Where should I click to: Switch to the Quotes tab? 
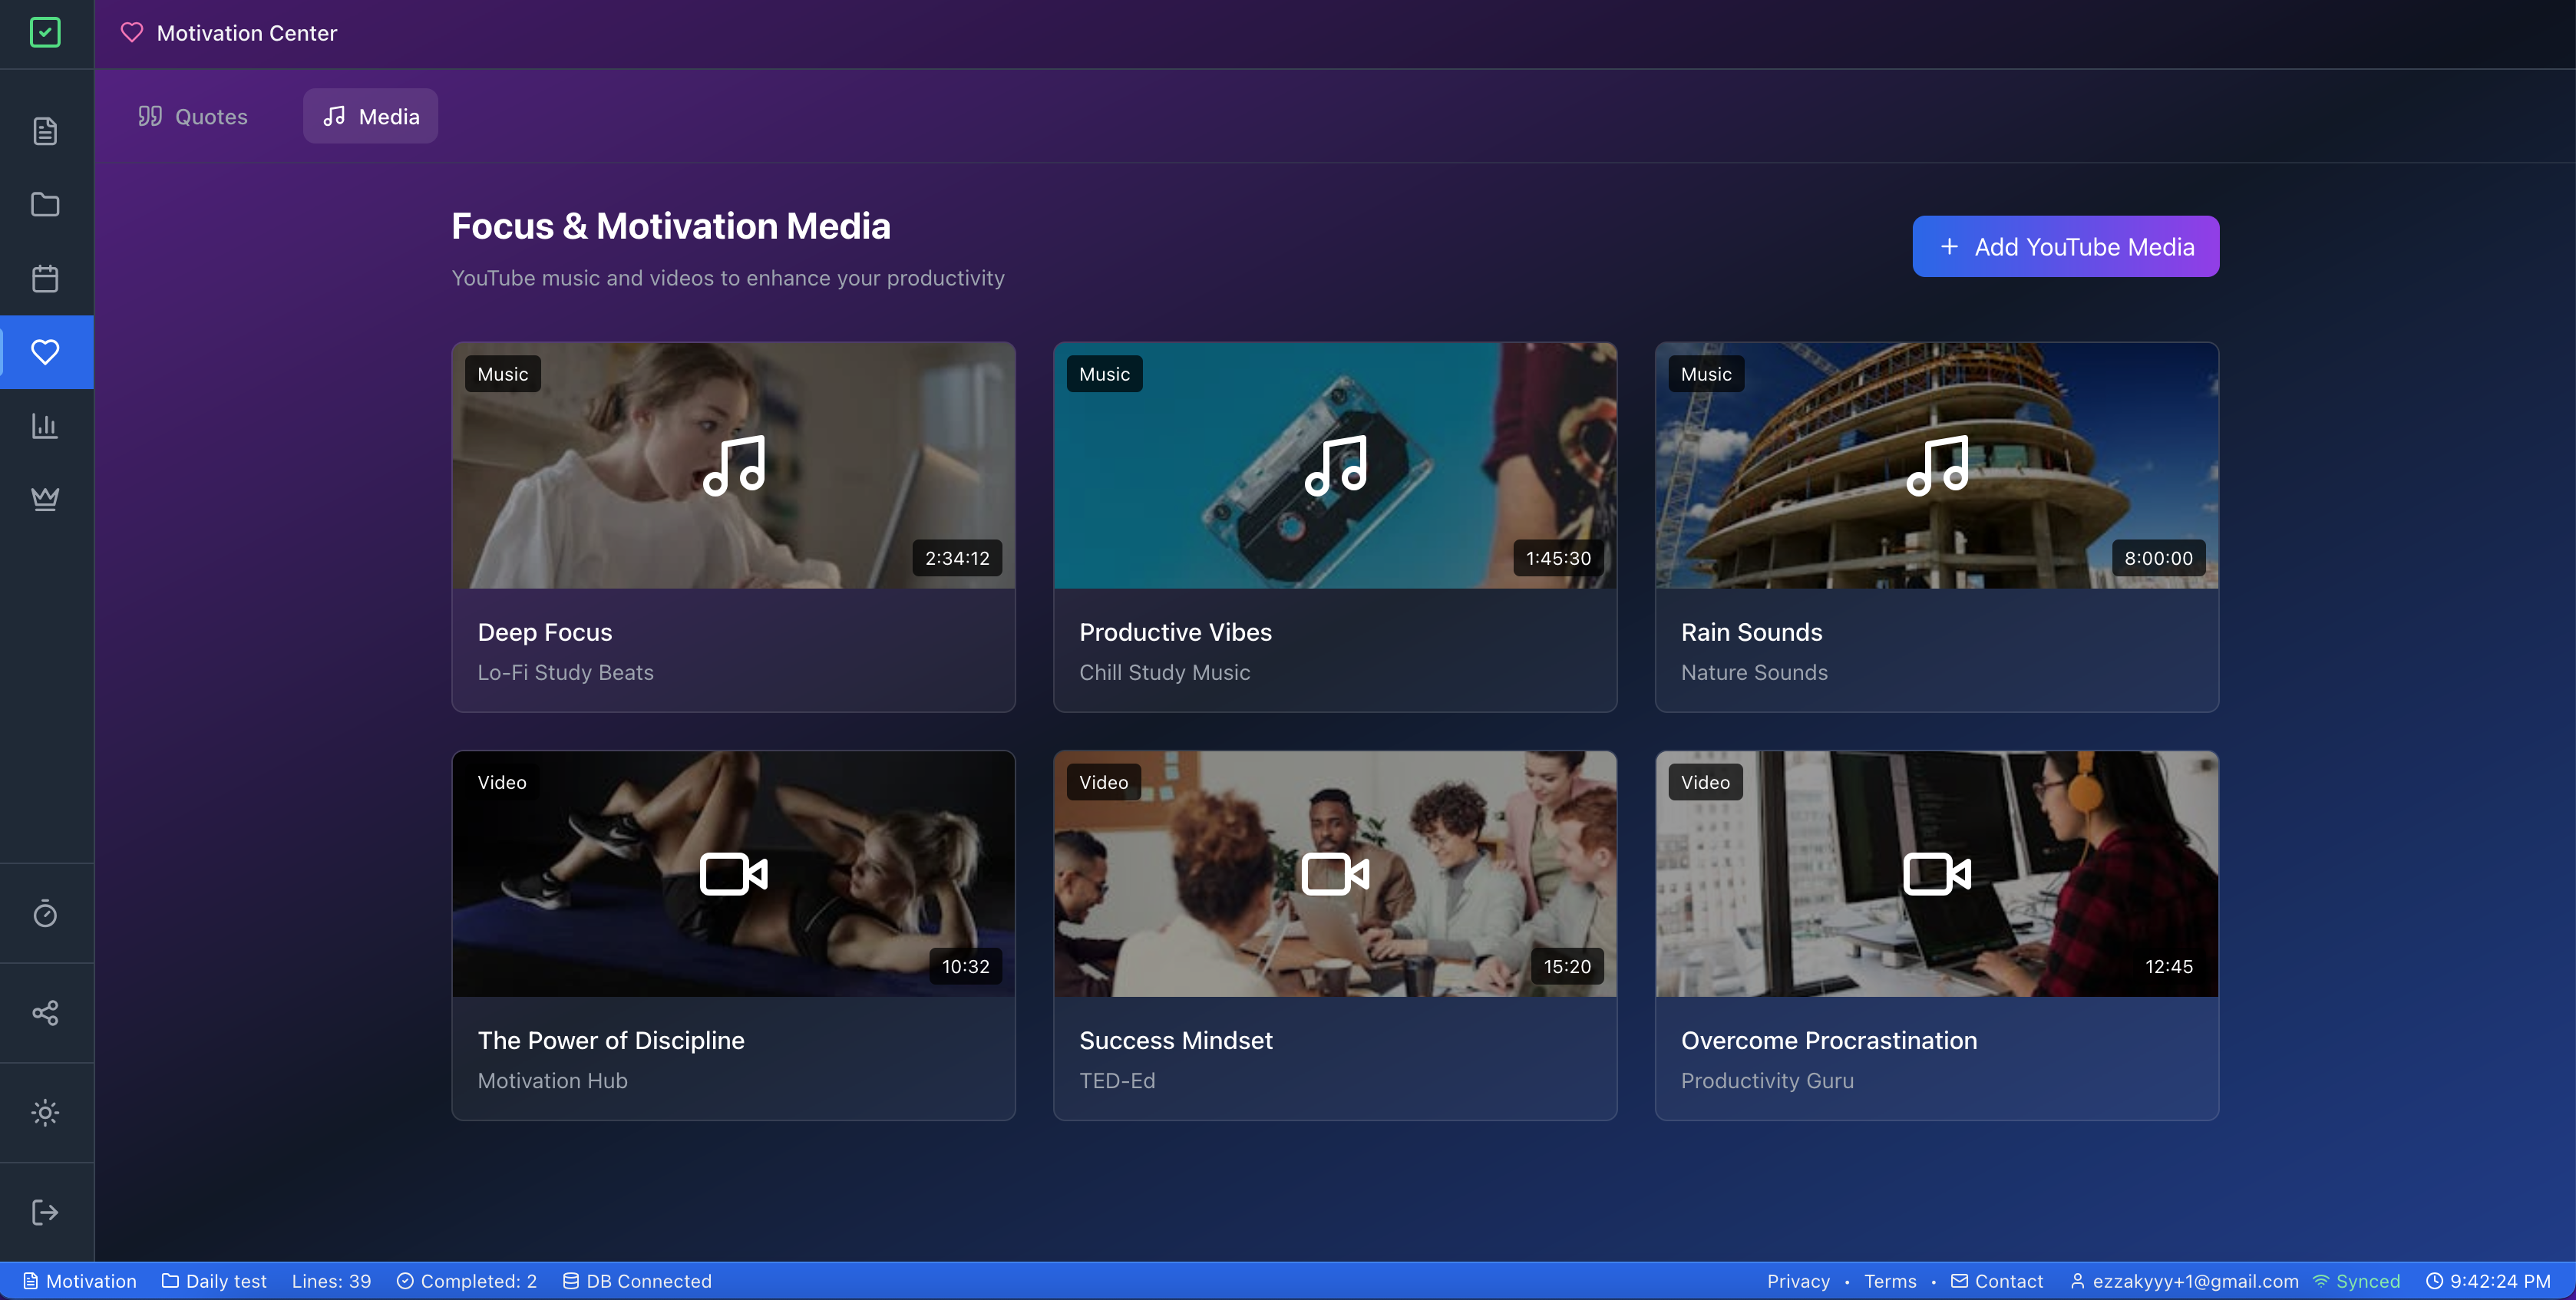193,116
